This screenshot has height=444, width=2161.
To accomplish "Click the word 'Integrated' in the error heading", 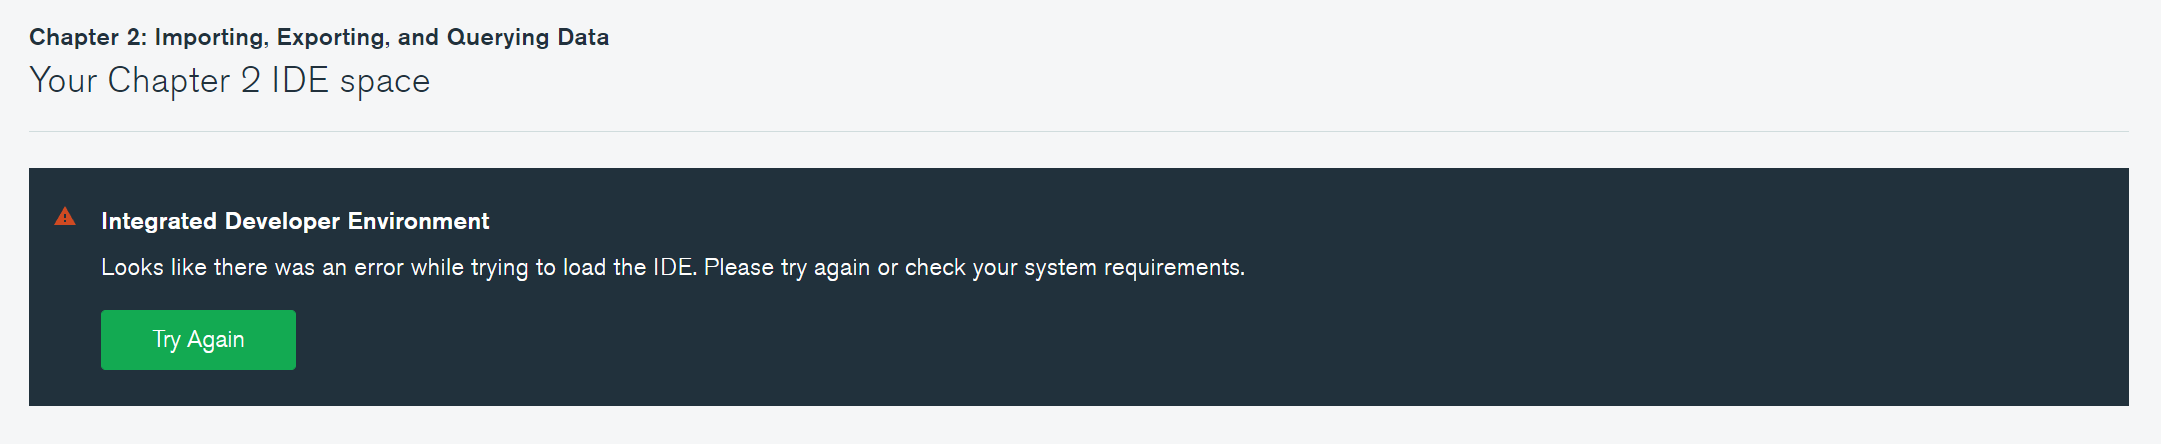I will point(158,221).
